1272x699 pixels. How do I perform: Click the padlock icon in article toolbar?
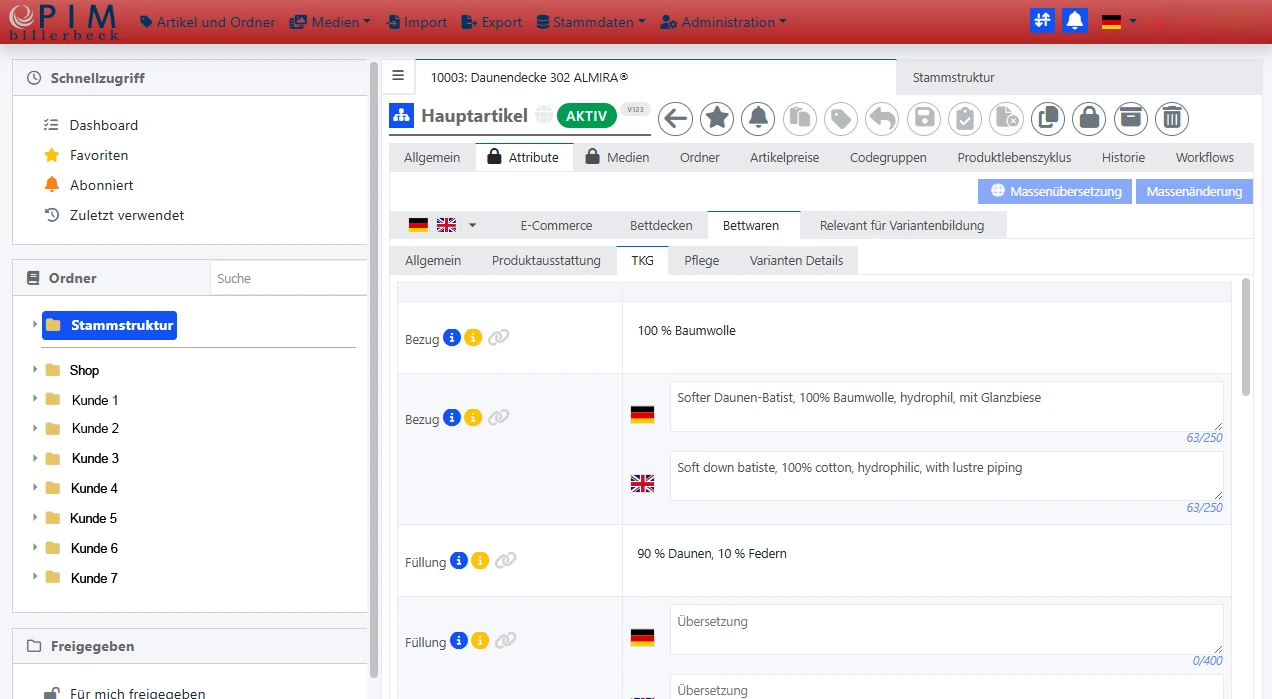pos(1089,118)
